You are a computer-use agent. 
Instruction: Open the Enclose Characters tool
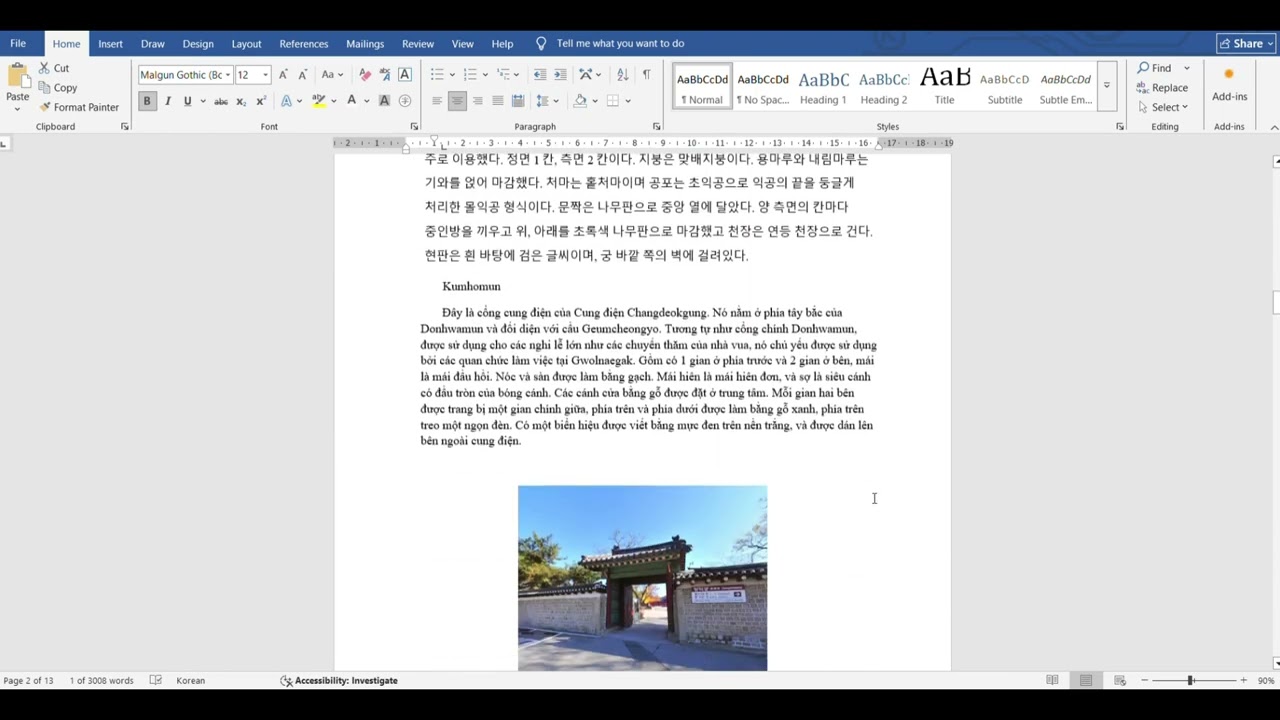(x=405, y=101)
